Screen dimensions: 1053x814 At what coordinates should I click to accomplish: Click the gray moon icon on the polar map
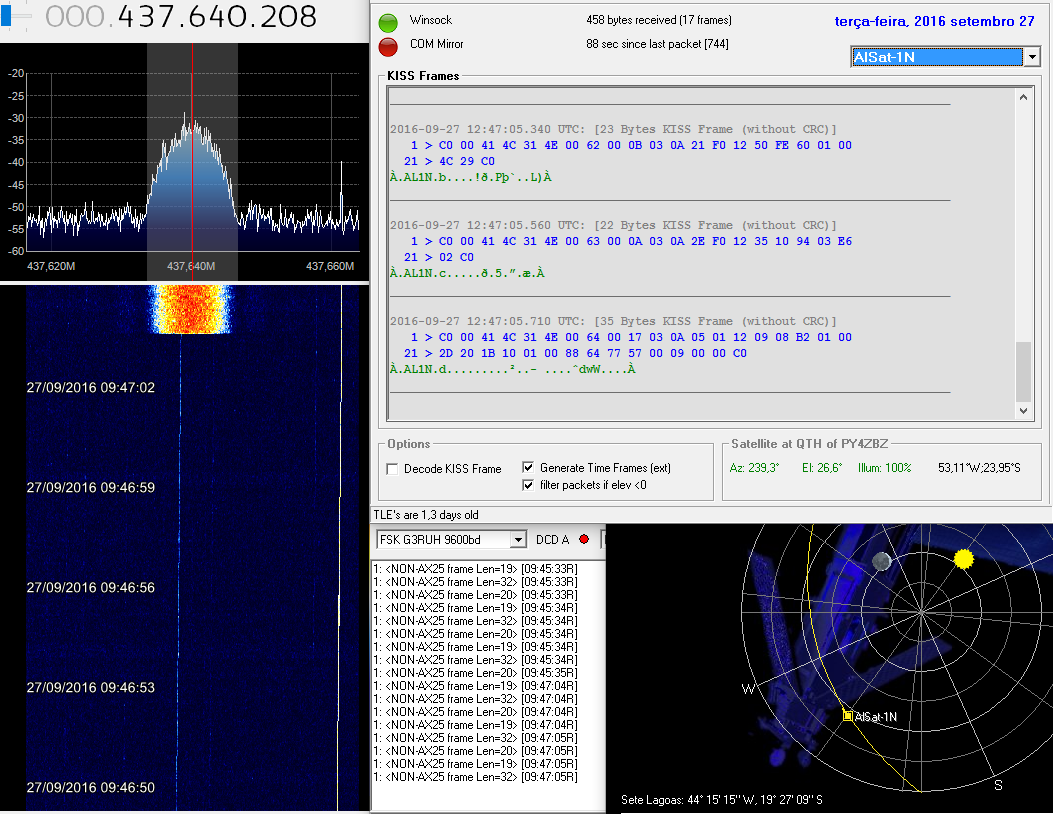(x=881, y=562)
